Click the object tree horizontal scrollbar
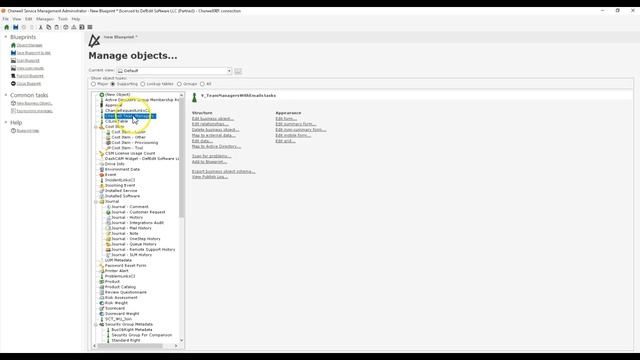This screenshot has height=360, width=640. pos(135,346)
